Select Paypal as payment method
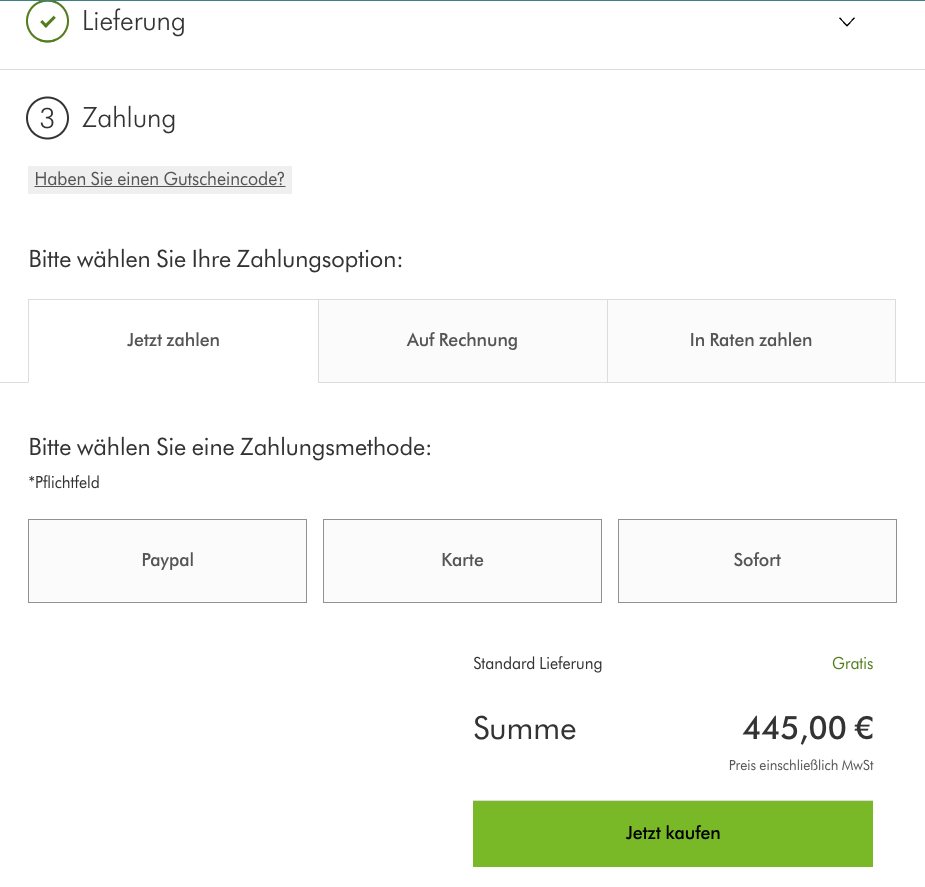Viewport: 925px width, 887px height. 167,560
